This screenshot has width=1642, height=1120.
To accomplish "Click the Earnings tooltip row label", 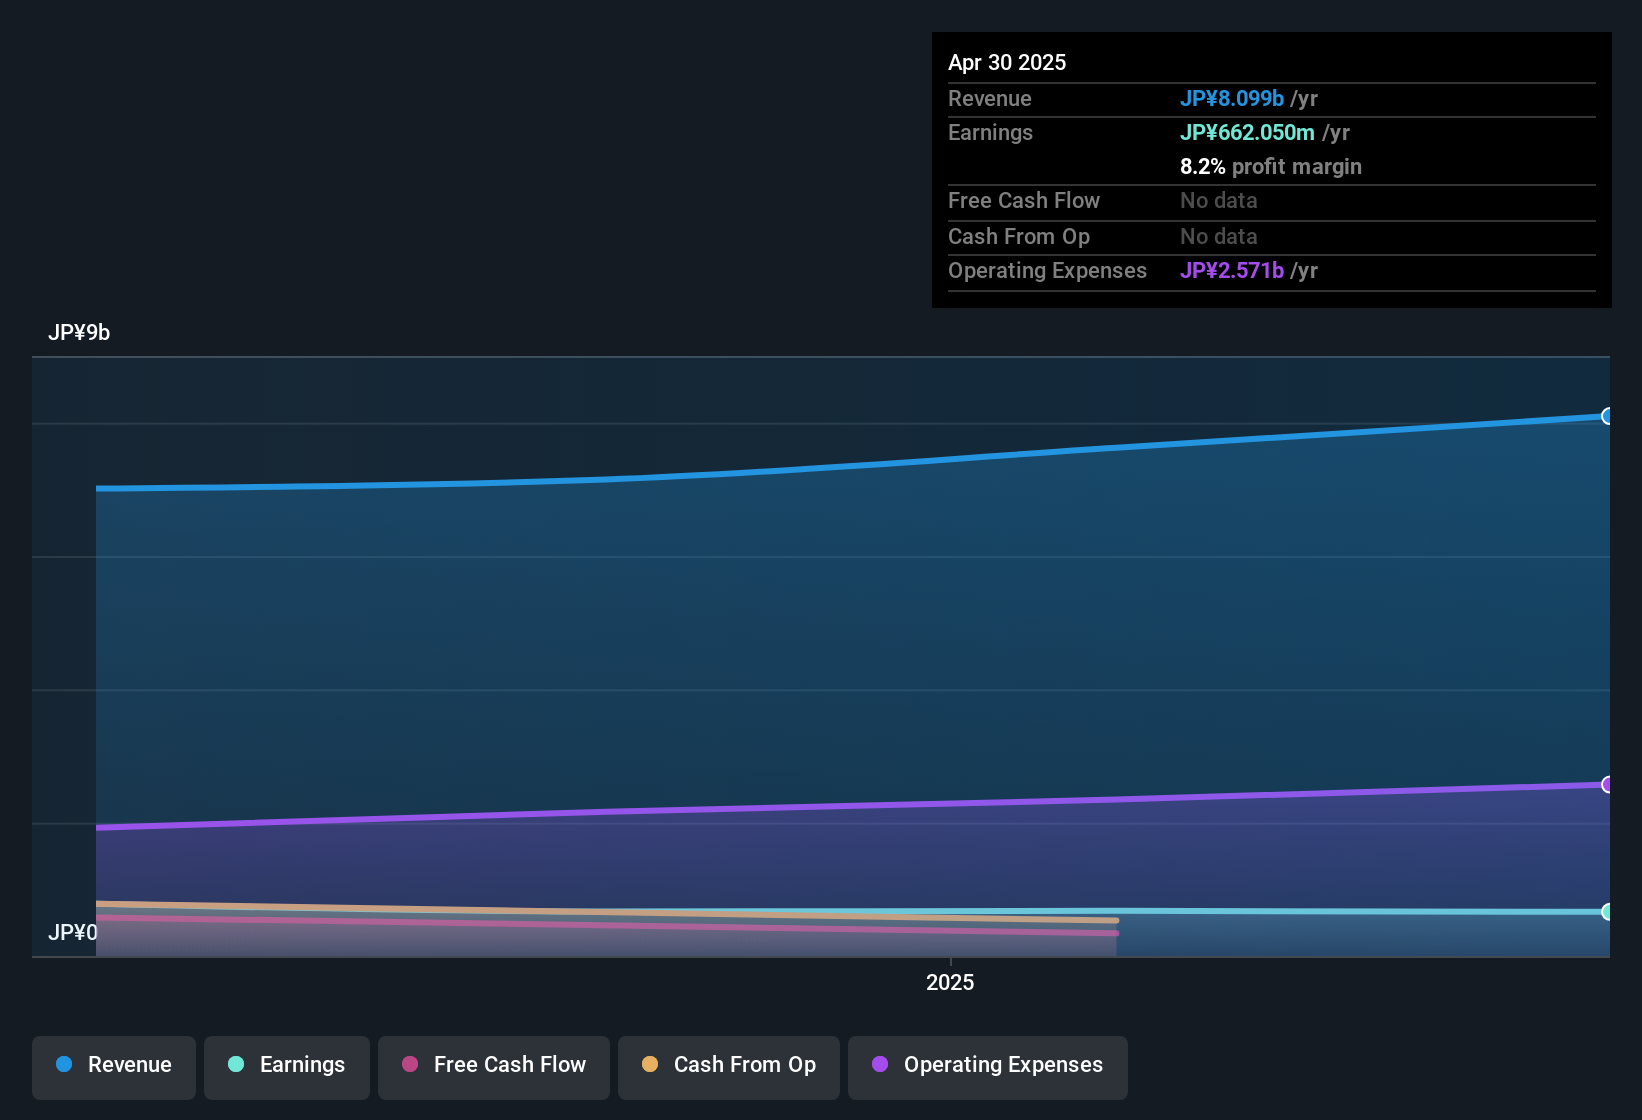I will tap(990, 133).
